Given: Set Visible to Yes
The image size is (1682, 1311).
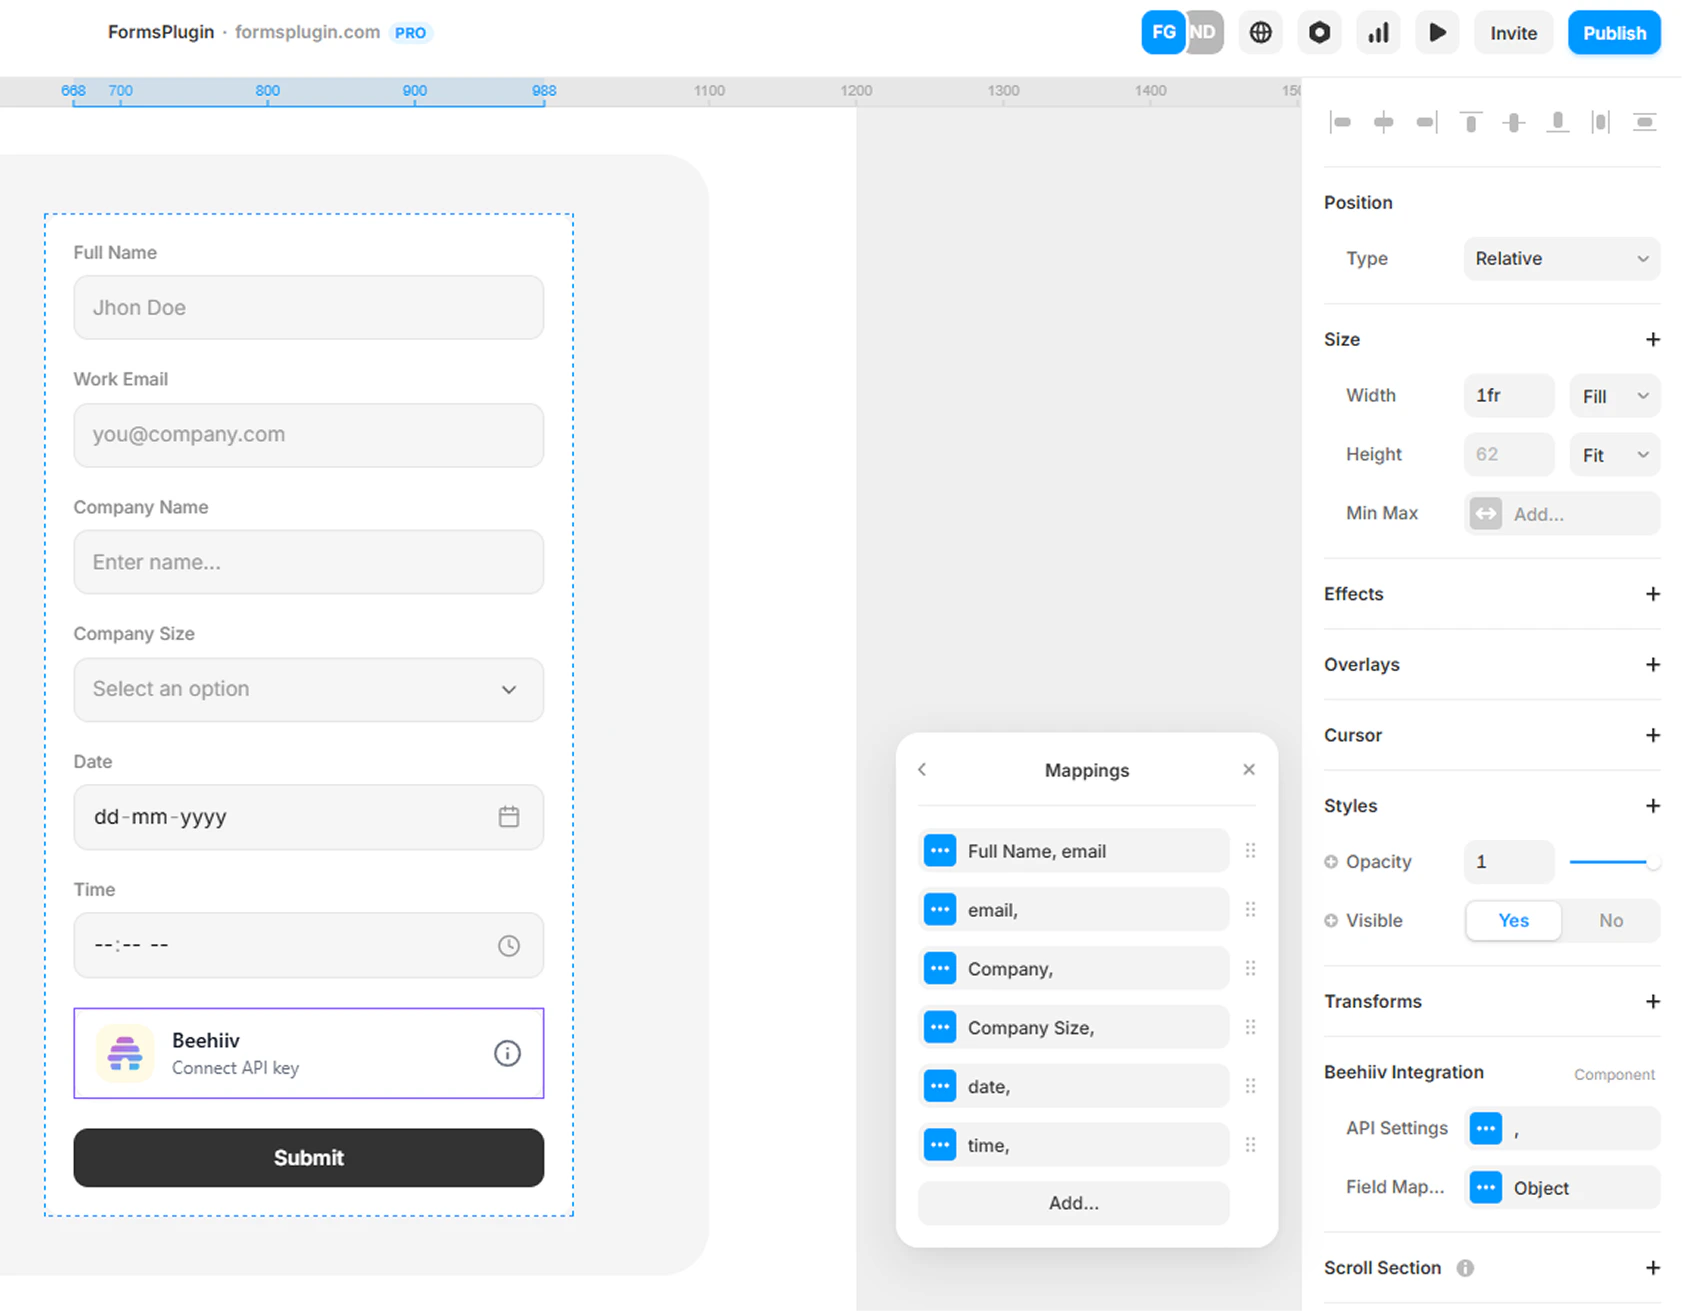Looking at the screenshot, I should [x=1514, y=920].
